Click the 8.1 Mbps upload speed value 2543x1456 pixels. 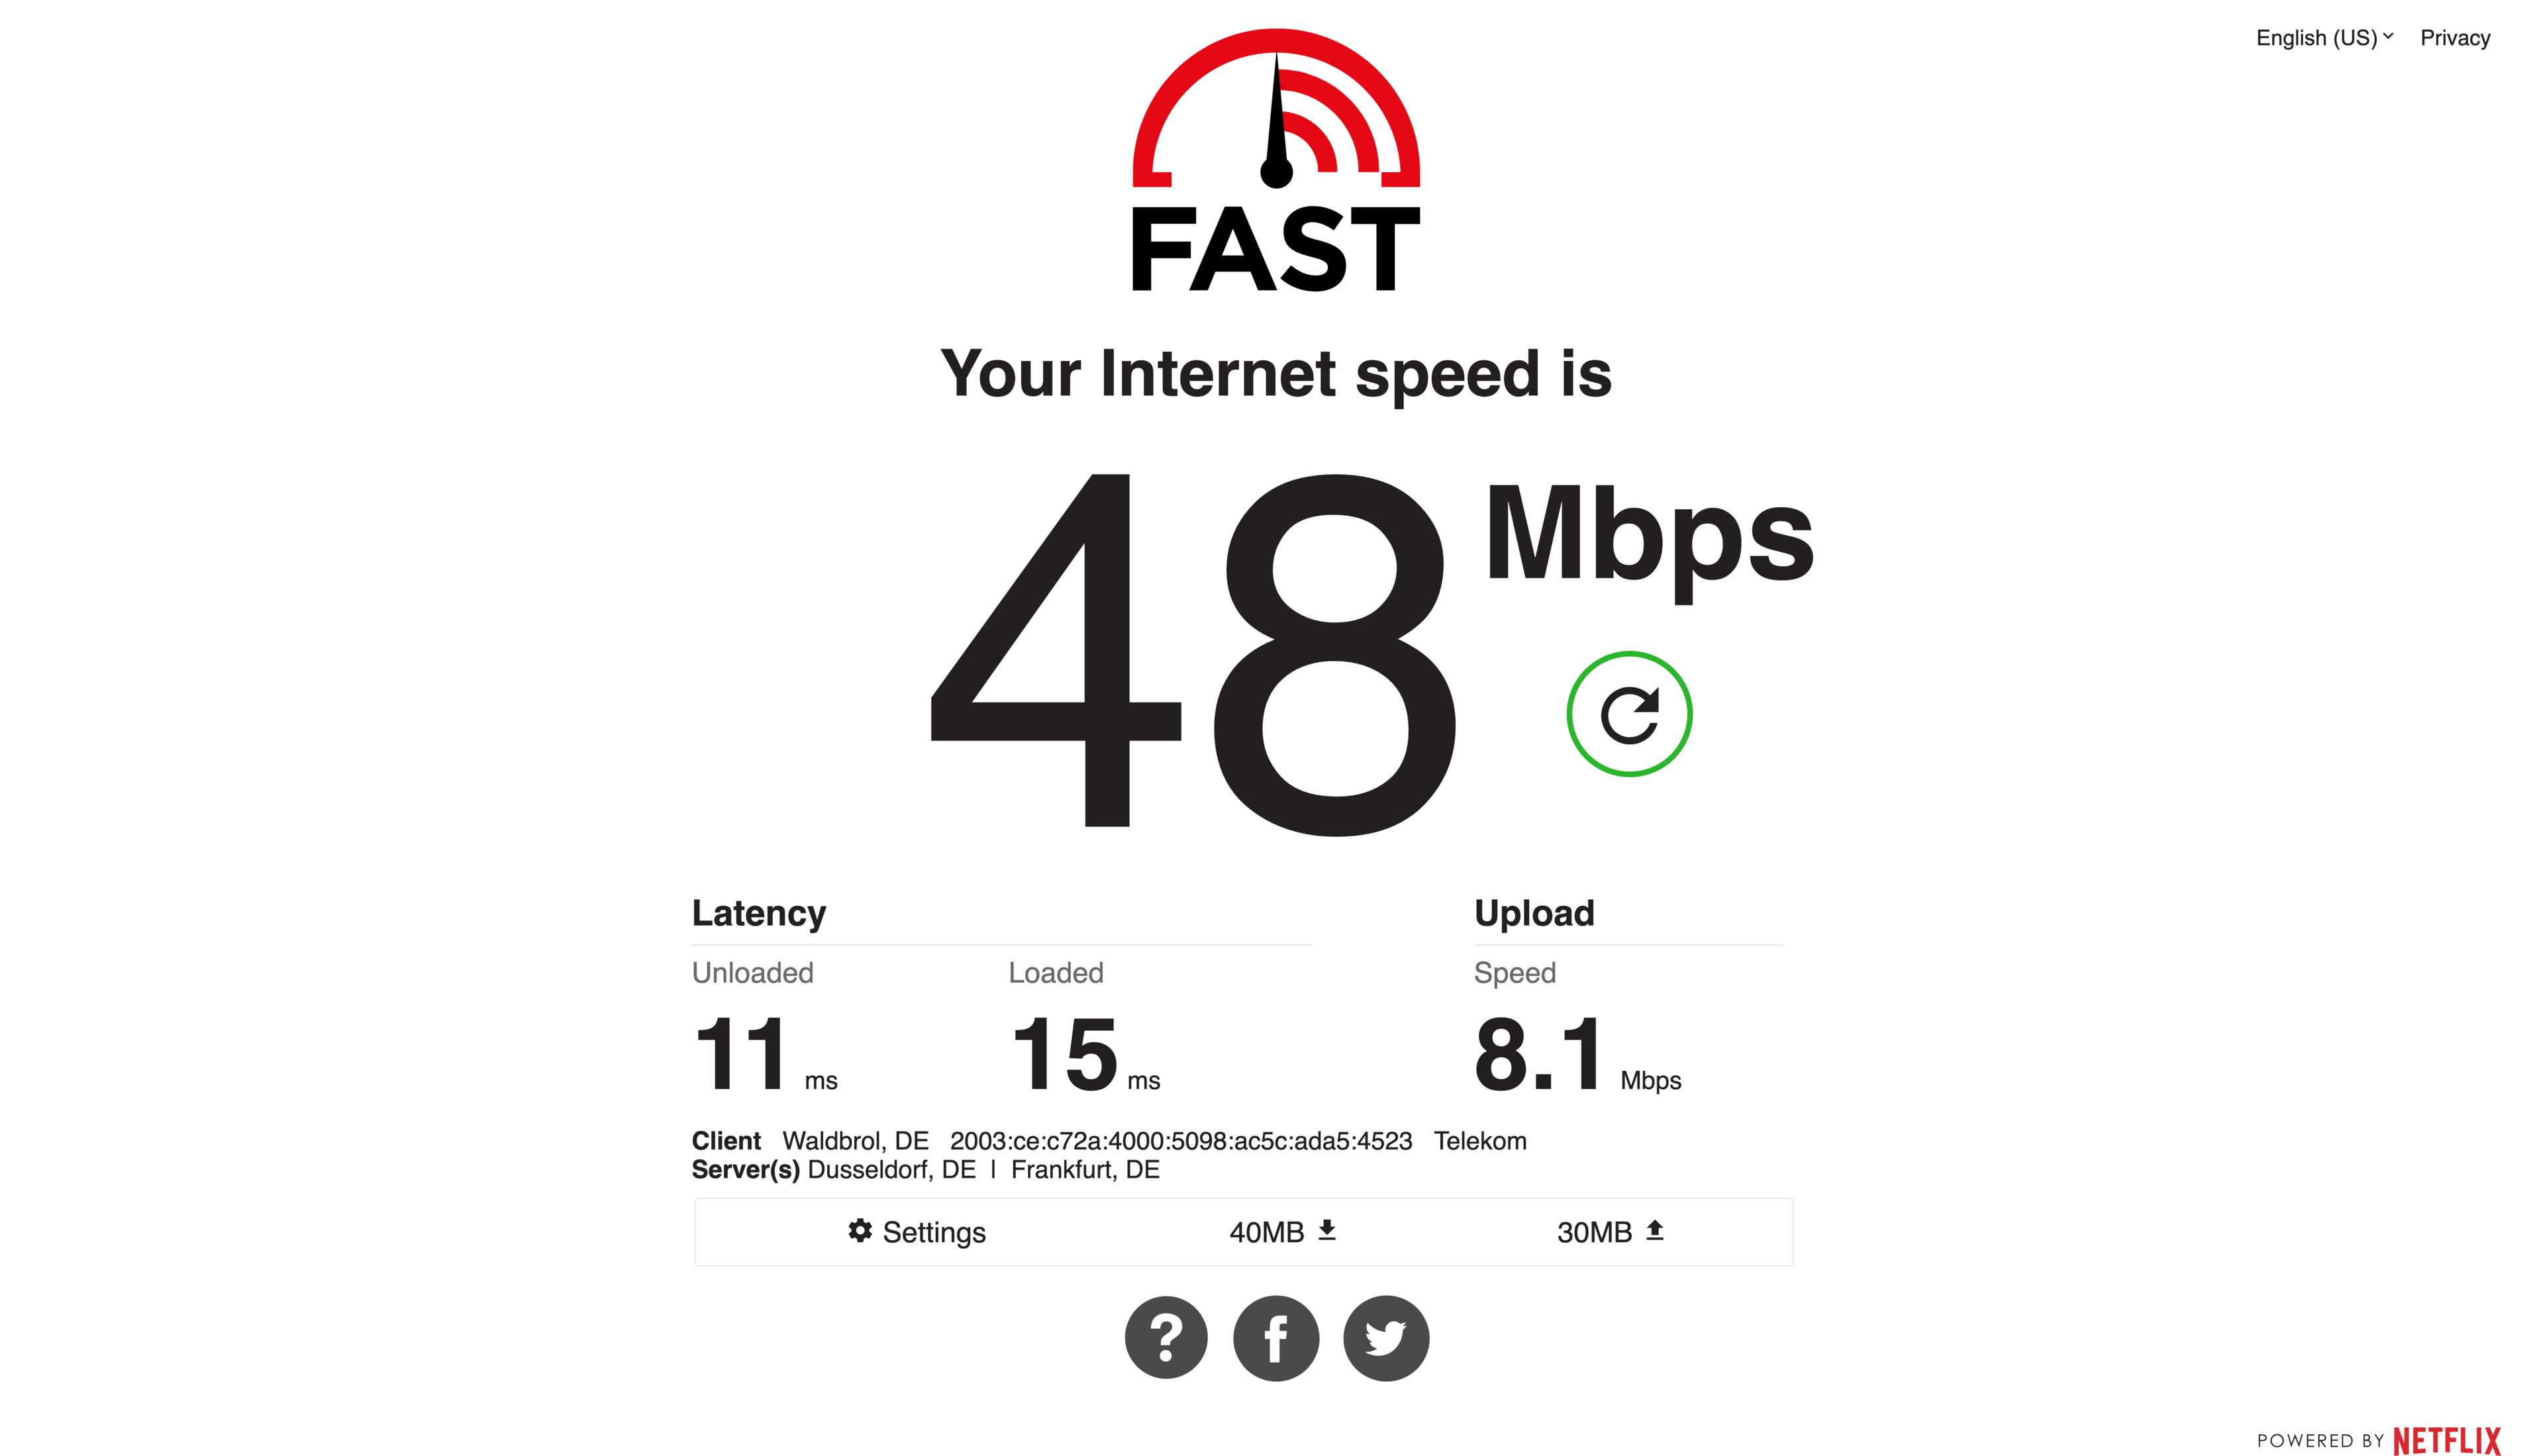pos(1577,1054)
